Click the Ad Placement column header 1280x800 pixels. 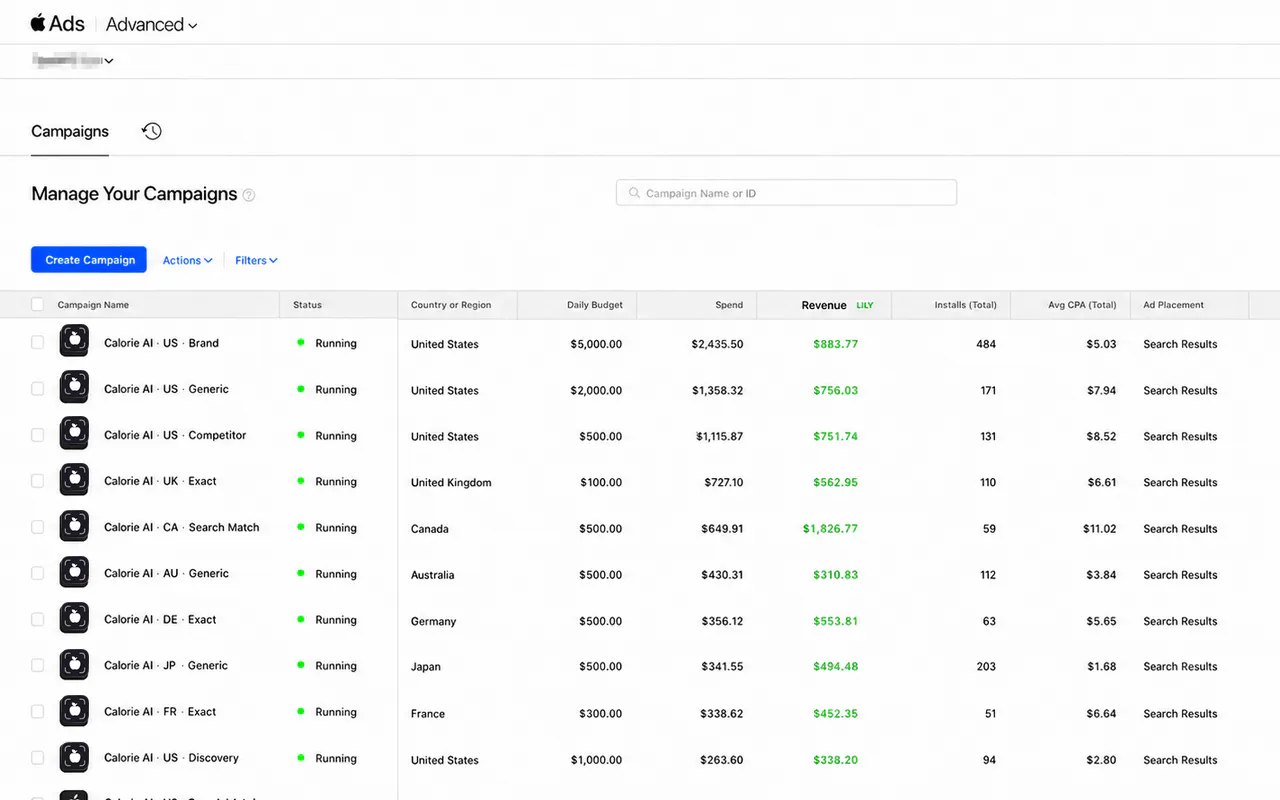[1173, 305]
